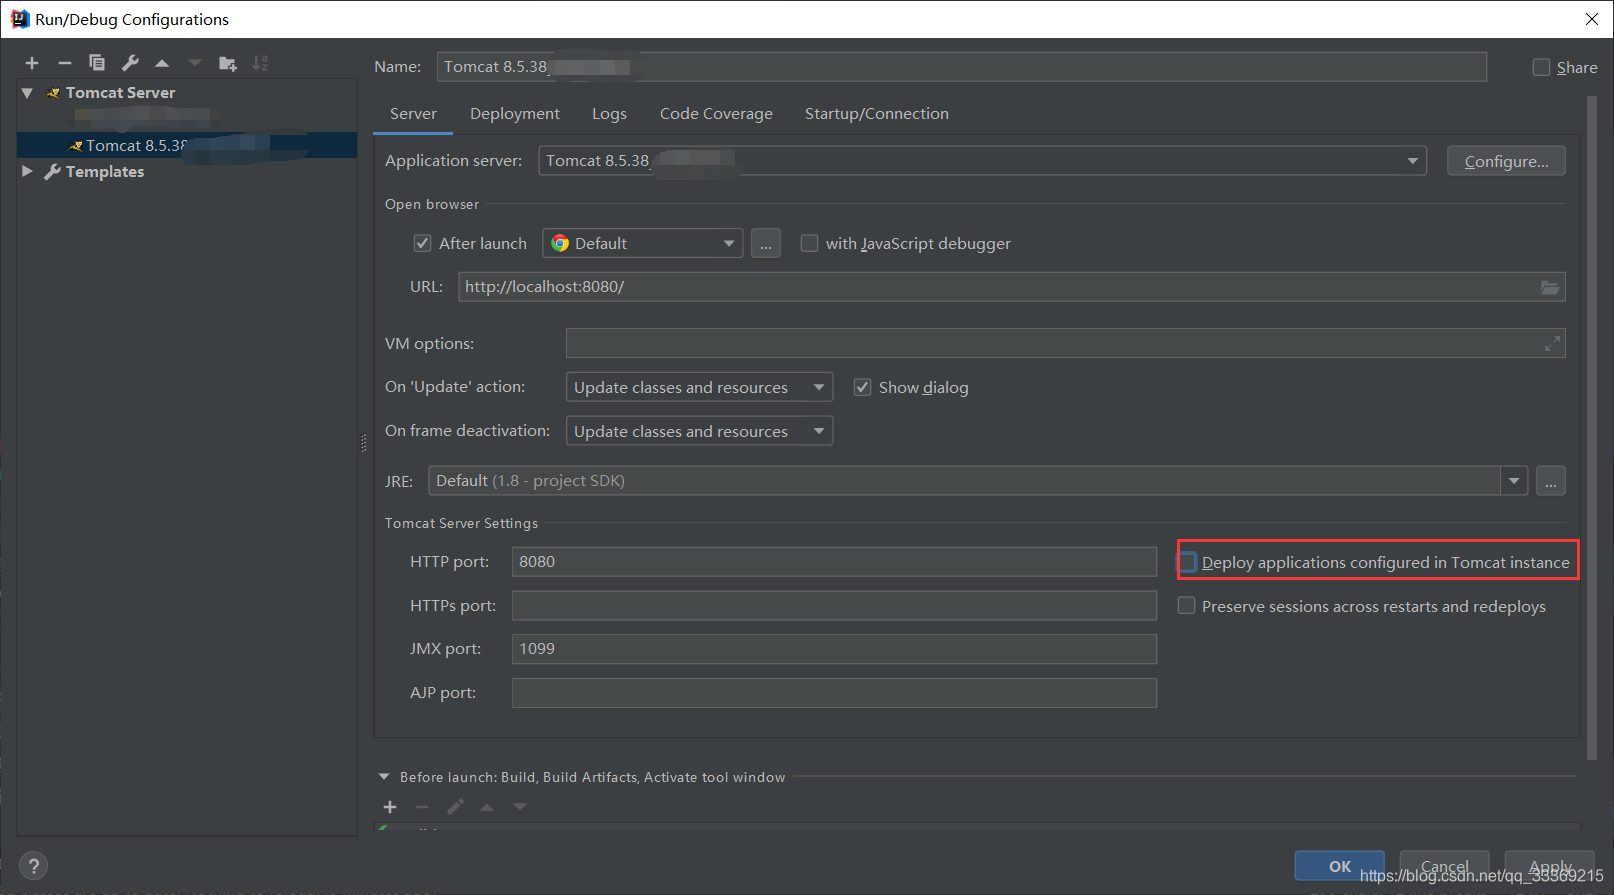Enable Deploy applications configured in Tomcat instance
The image size is (1614, 895).
pyautogui.click(x=1187, y=562)
